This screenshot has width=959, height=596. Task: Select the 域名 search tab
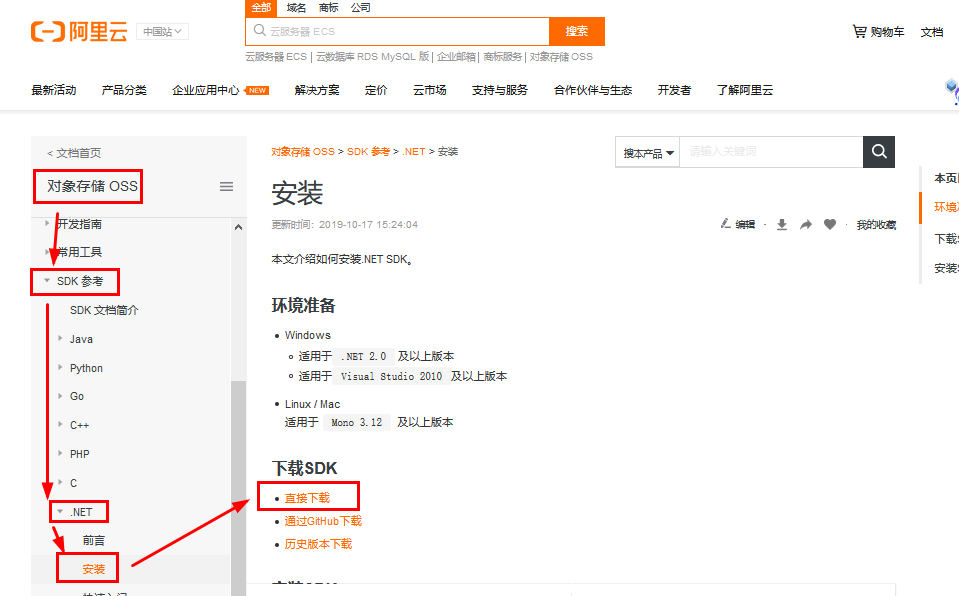click(296, 8)
